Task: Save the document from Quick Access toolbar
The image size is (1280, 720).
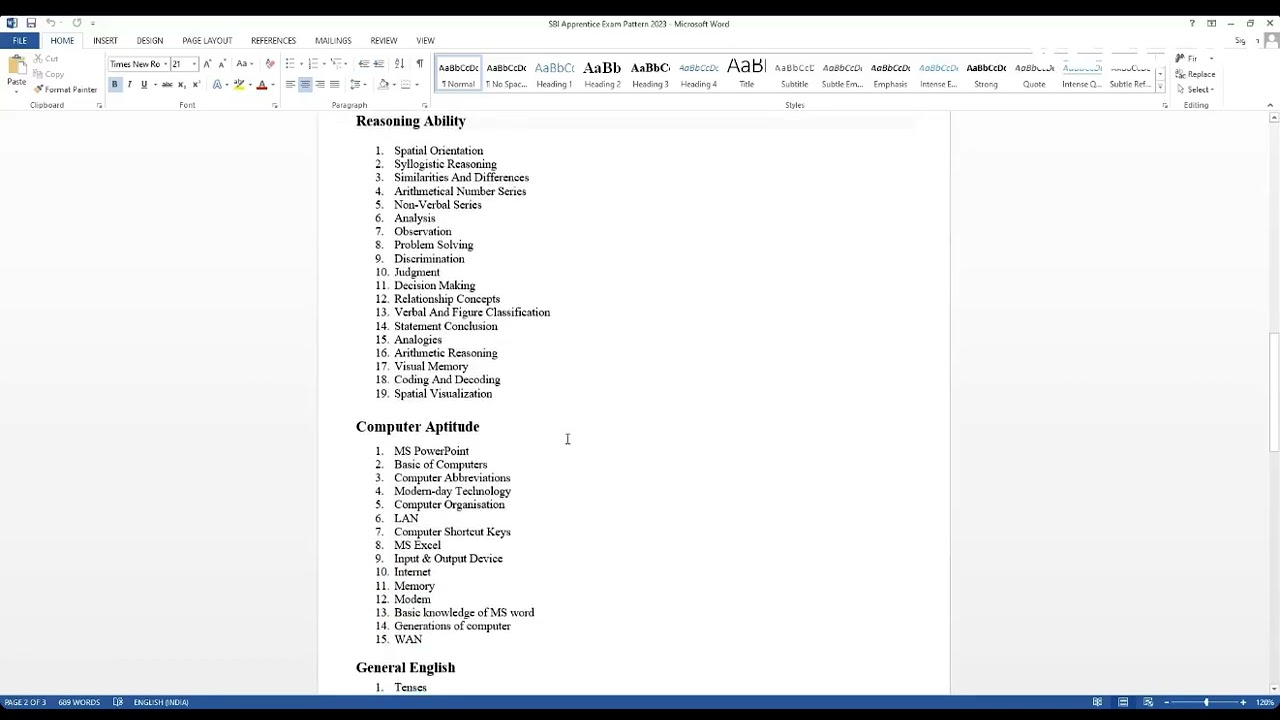Action: (31, 23)
